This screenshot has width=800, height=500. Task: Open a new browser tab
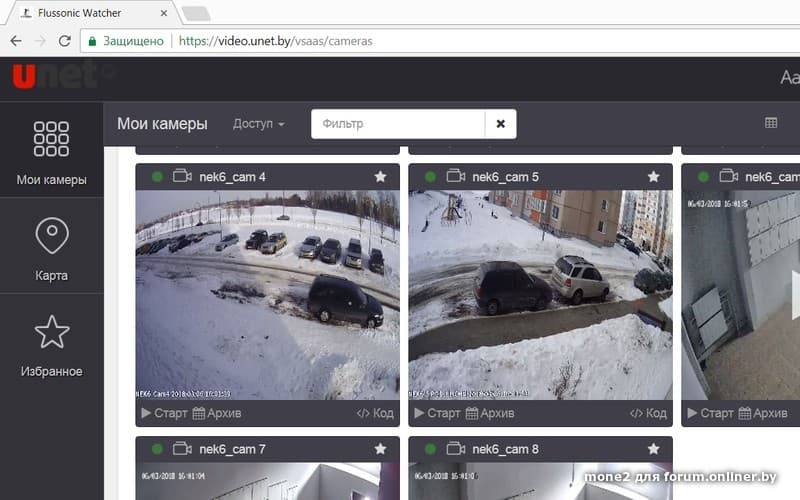(x=196, y=14)
